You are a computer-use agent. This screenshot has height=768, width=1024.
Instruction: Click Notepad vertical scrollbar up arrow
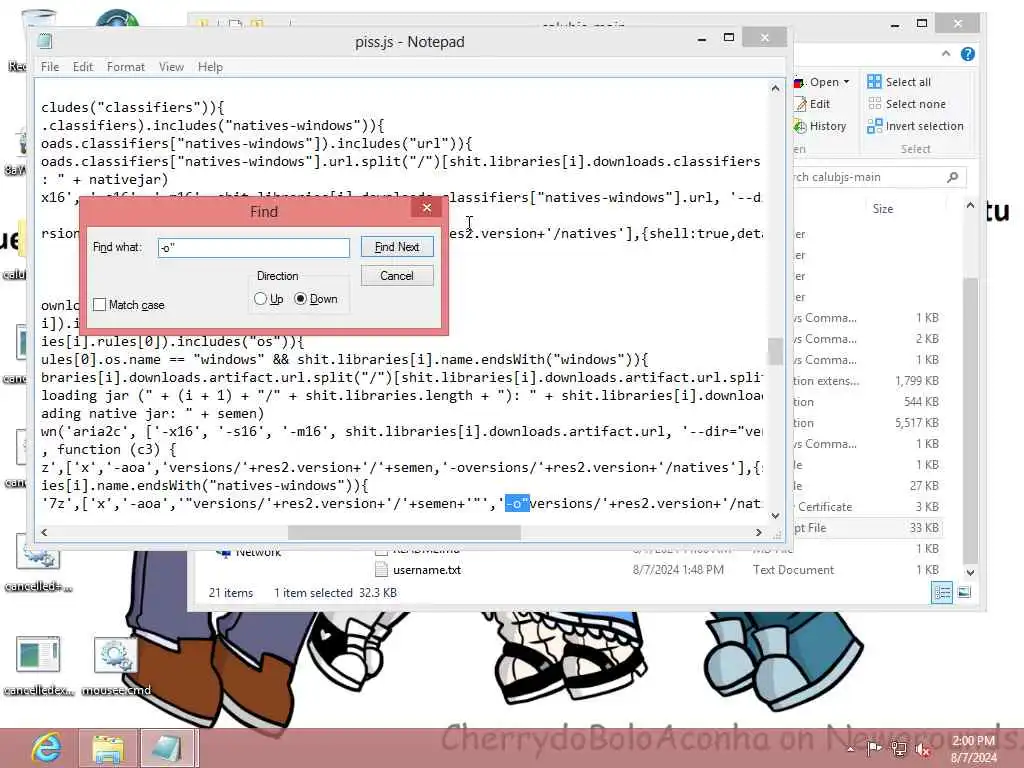click(x=775, y=88)
